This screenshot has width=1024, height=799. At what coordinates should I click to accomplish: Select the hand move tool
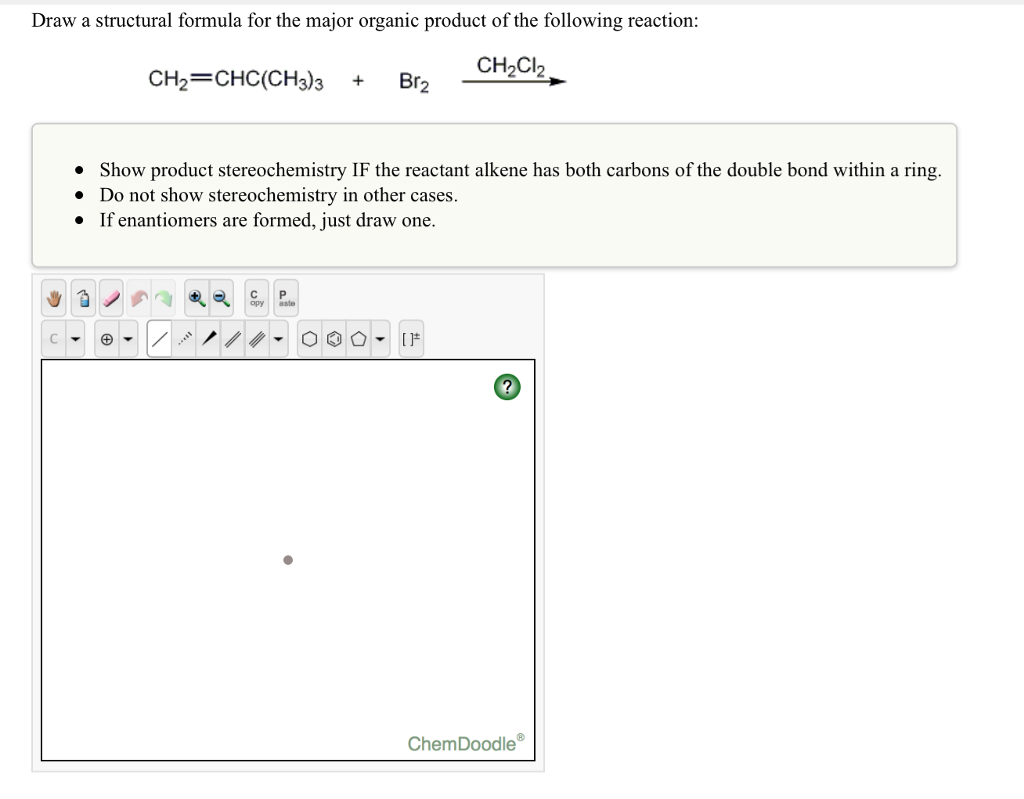[54, 299]
